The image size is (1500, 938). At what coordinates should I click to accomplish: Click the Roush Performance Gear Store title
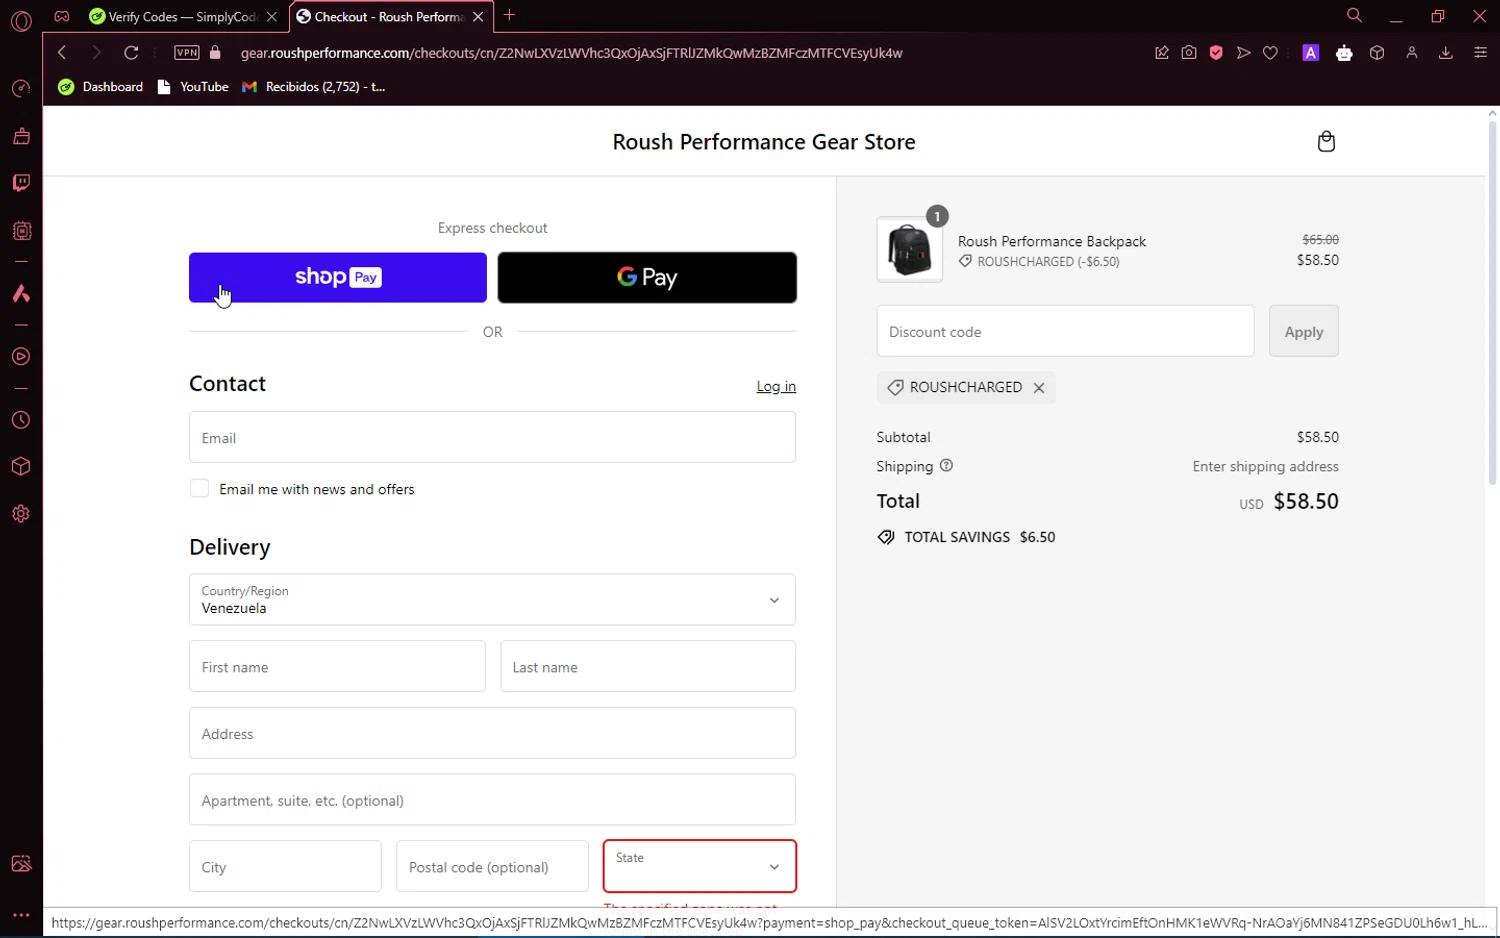764,142
